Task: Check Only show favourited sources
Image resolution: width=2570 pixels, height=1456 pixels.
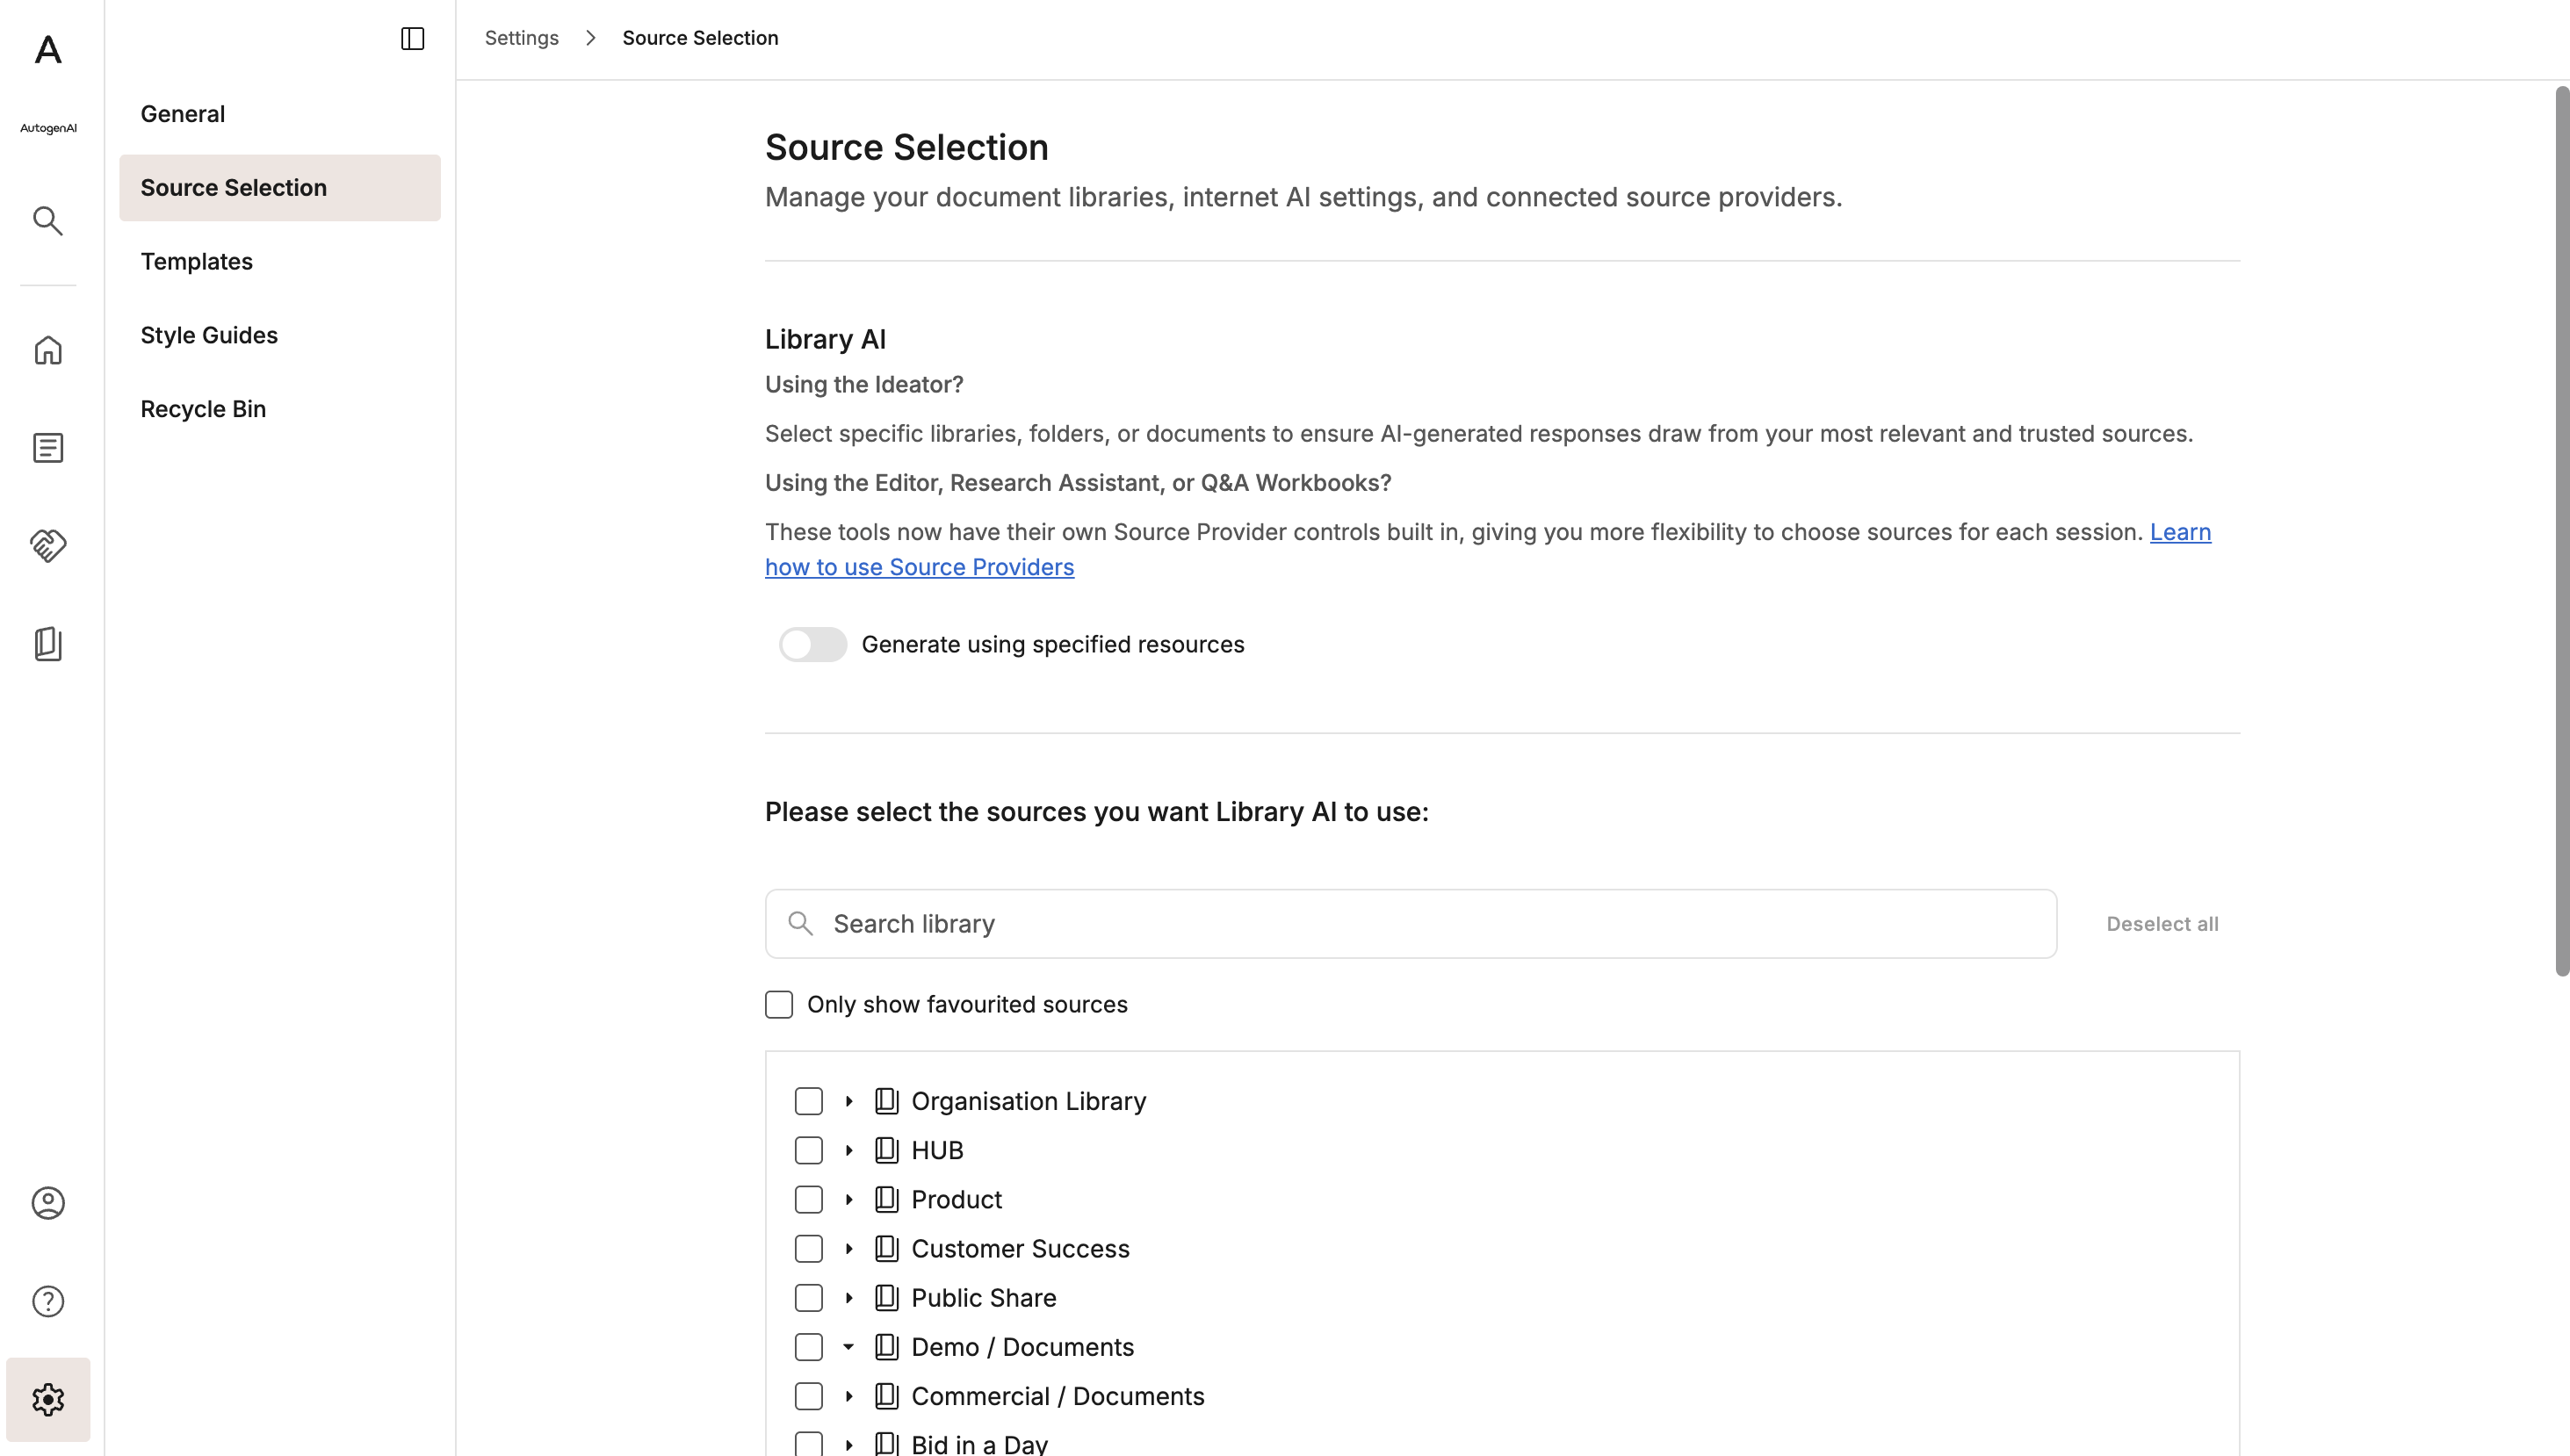Action: tap(779, 1004)
